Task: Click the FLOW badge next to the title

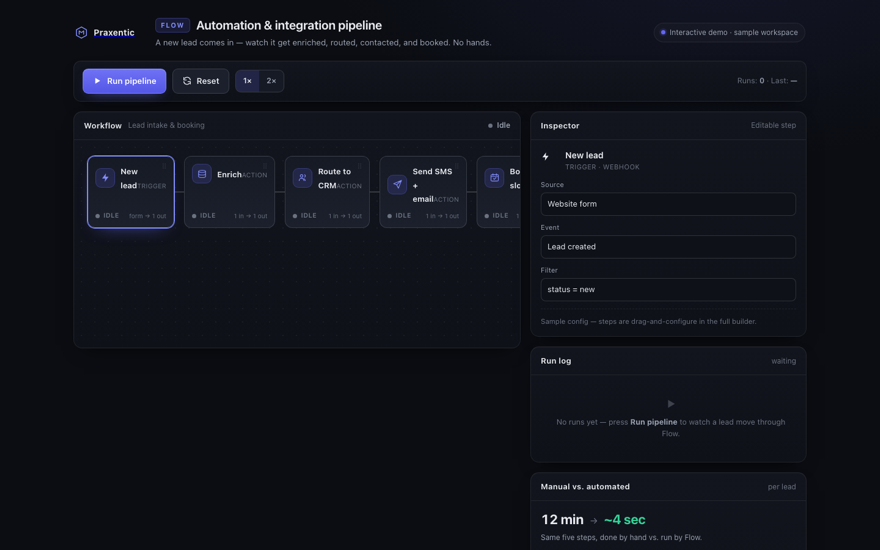Action: pos(172,25)
